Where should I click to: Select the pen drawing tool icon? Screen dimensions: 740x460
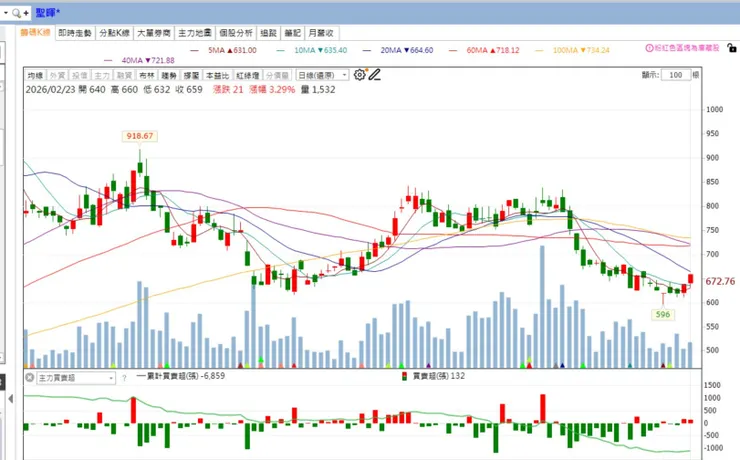point(375,75)
